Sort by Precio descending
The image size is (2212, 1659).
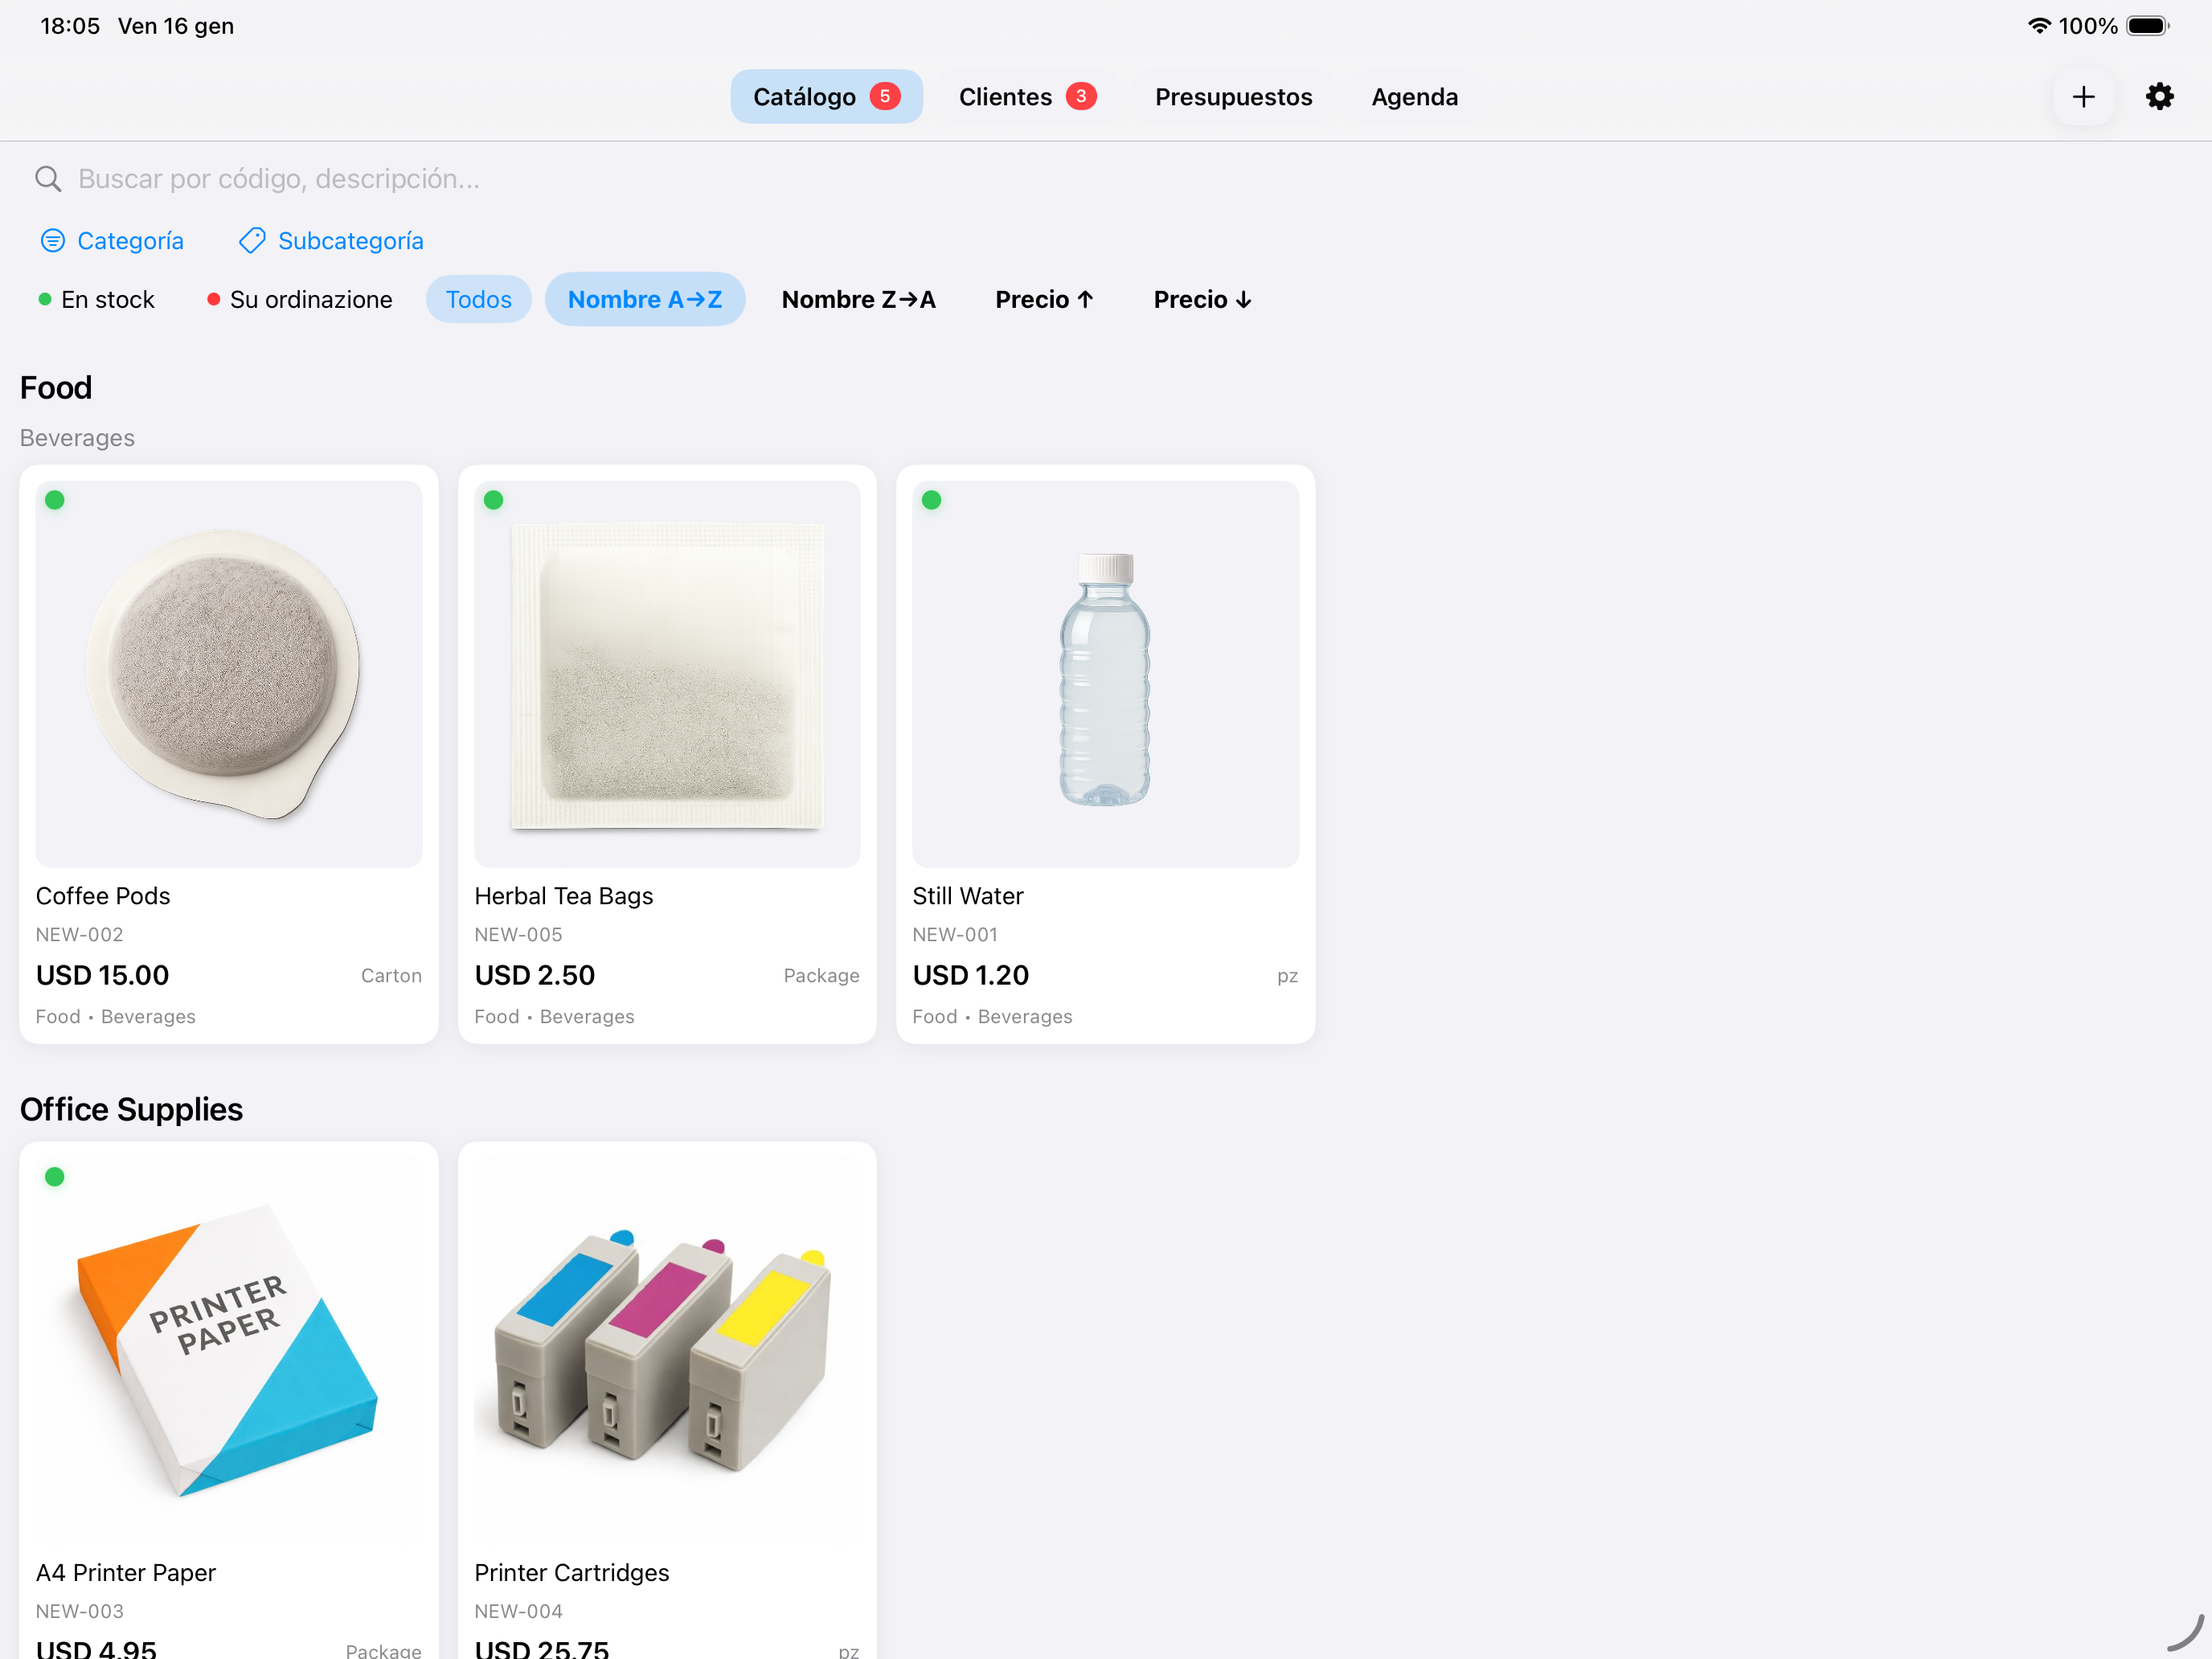(1203, 299)
